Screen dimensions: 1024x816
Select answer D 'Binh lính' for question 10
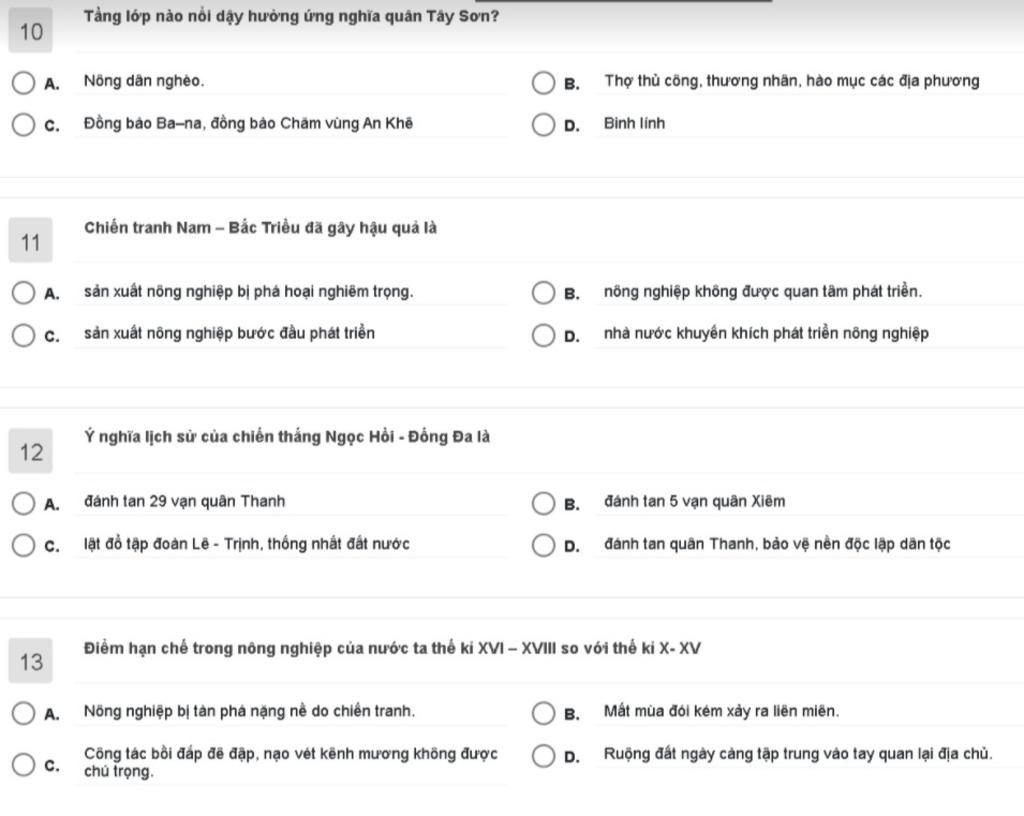(x=543, y=125)
